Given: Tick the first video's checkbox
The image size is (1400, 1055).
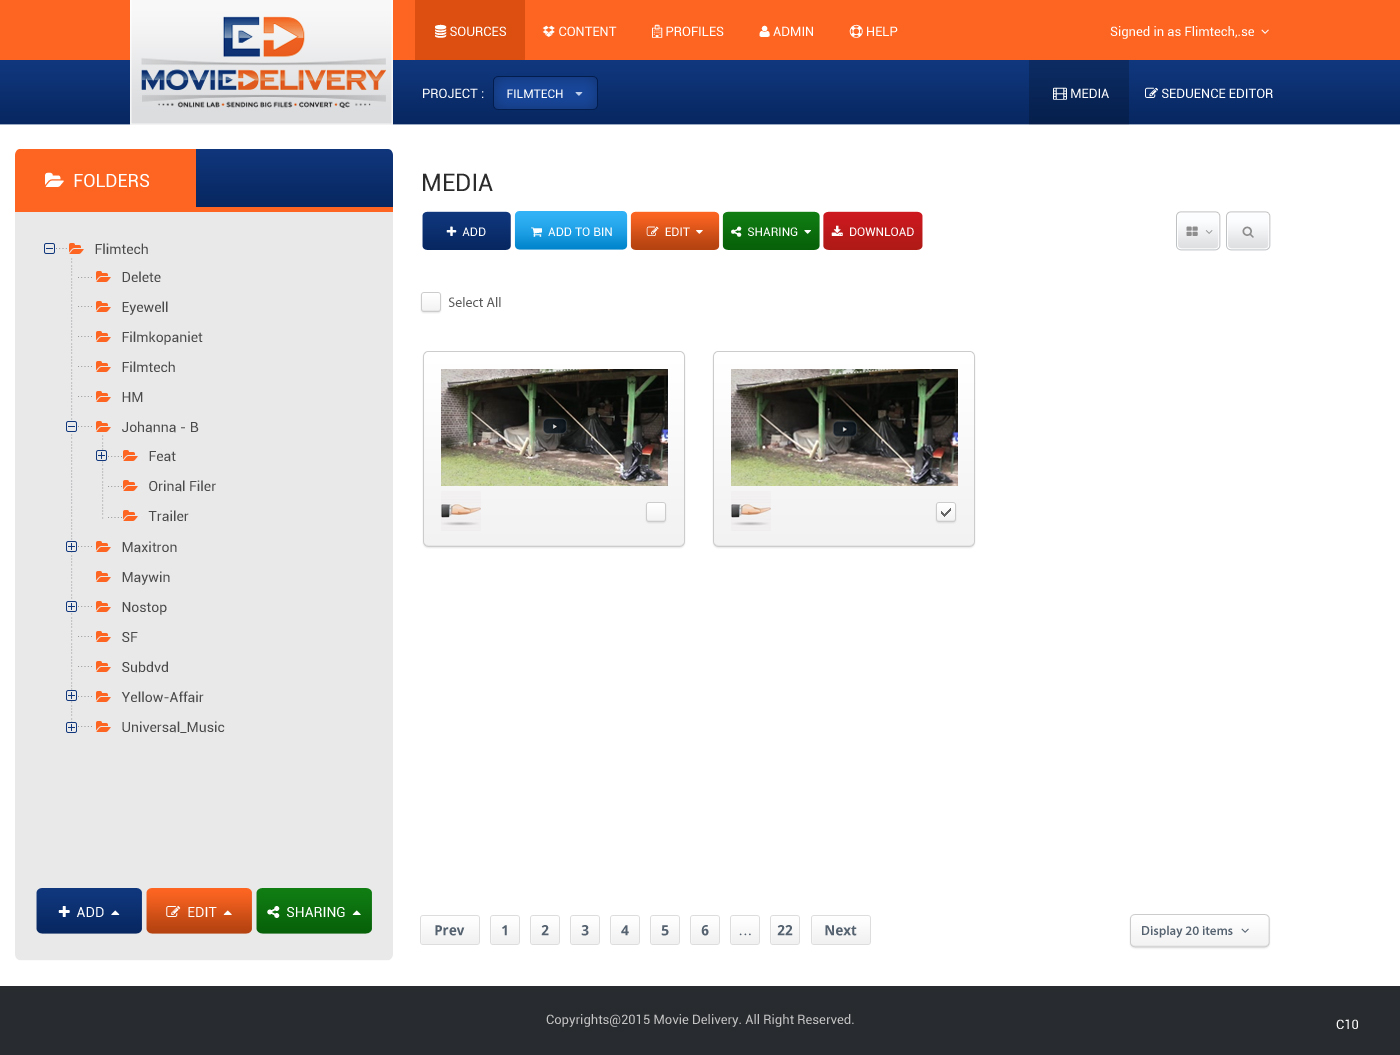Looking at the screenshot, I should pos(656,512).
